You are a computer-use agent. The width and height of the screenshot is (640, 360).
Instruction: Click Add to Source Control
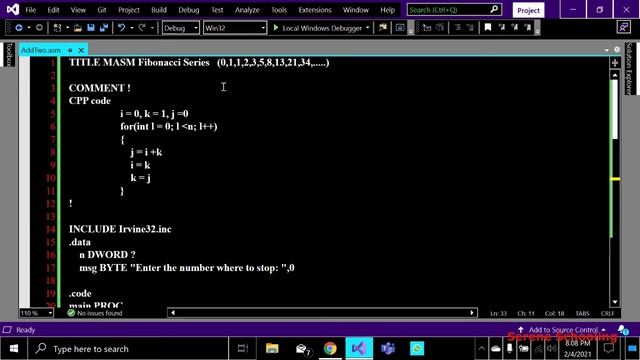point(562,329)
